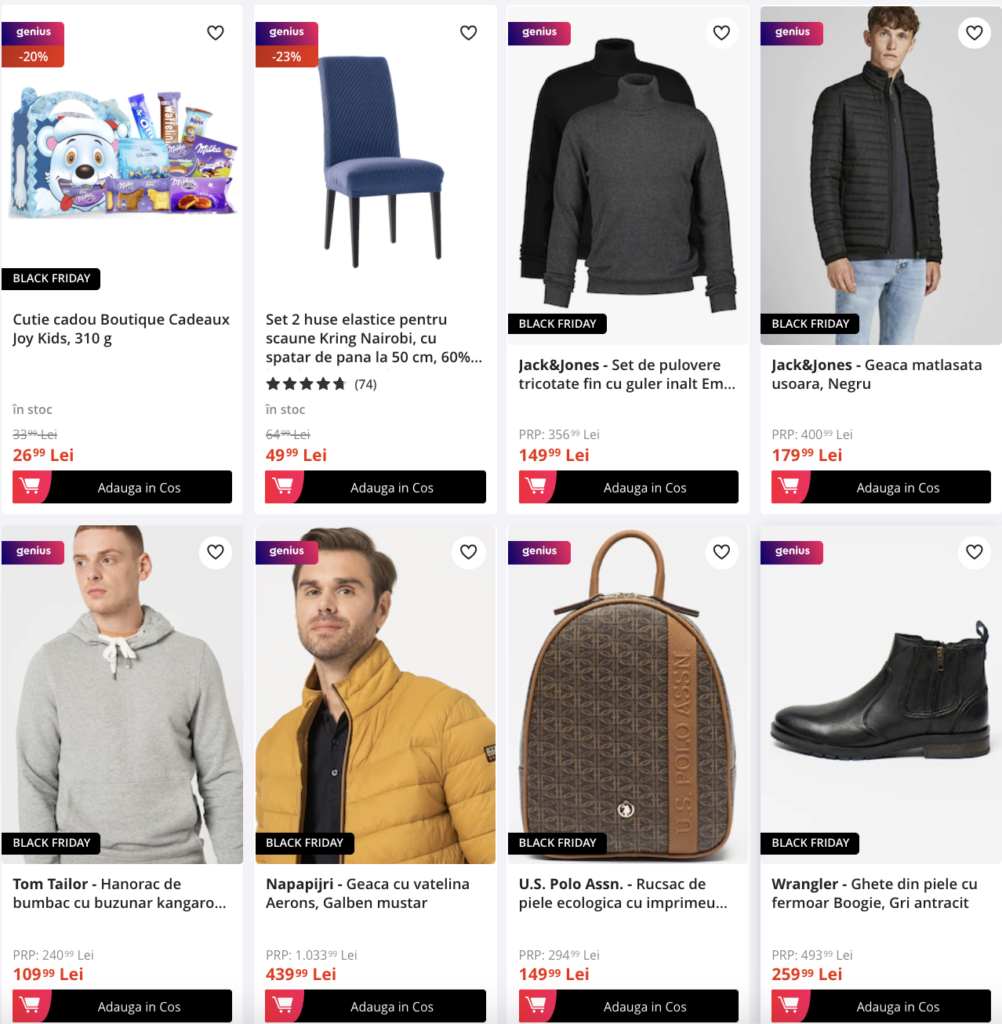
Task: Open Napapijri Geaca cu vatelina product link
Action: pyautogui.click(x=367, y=893)
